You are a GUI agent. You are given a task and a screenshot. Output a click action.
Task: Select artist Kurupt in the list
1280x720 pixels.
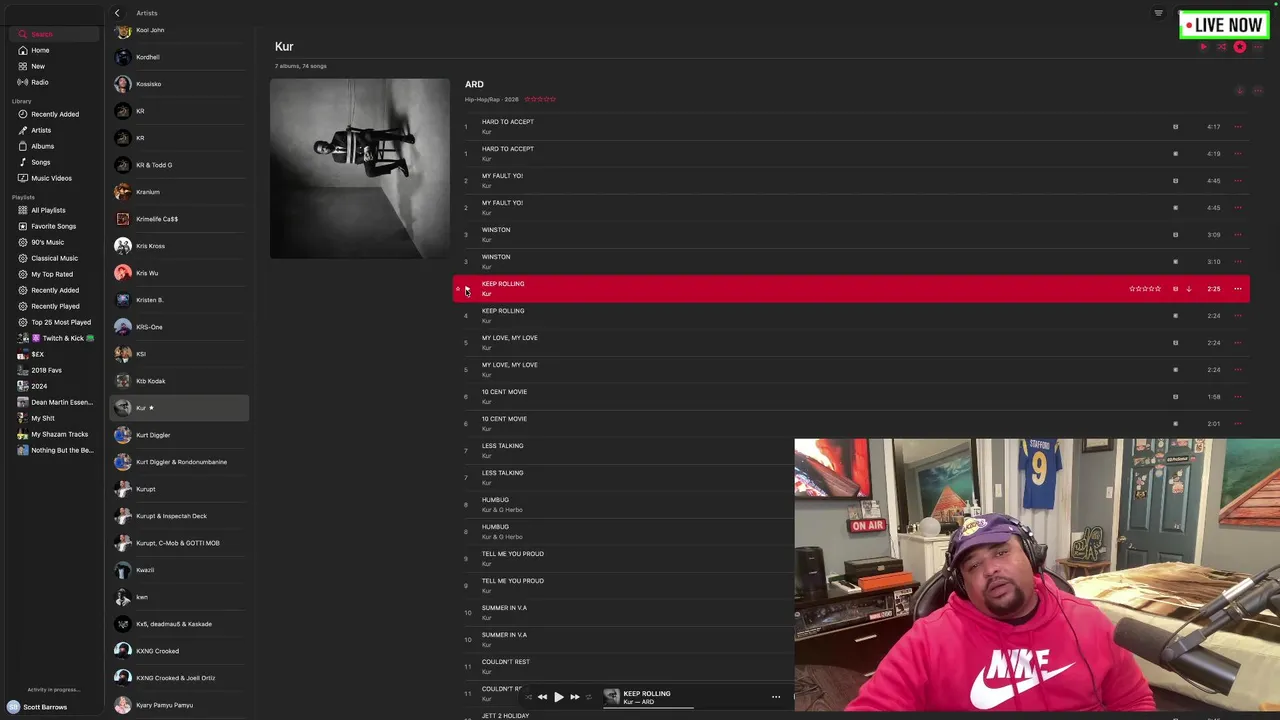pyautogui.click(x=180, y=489)
